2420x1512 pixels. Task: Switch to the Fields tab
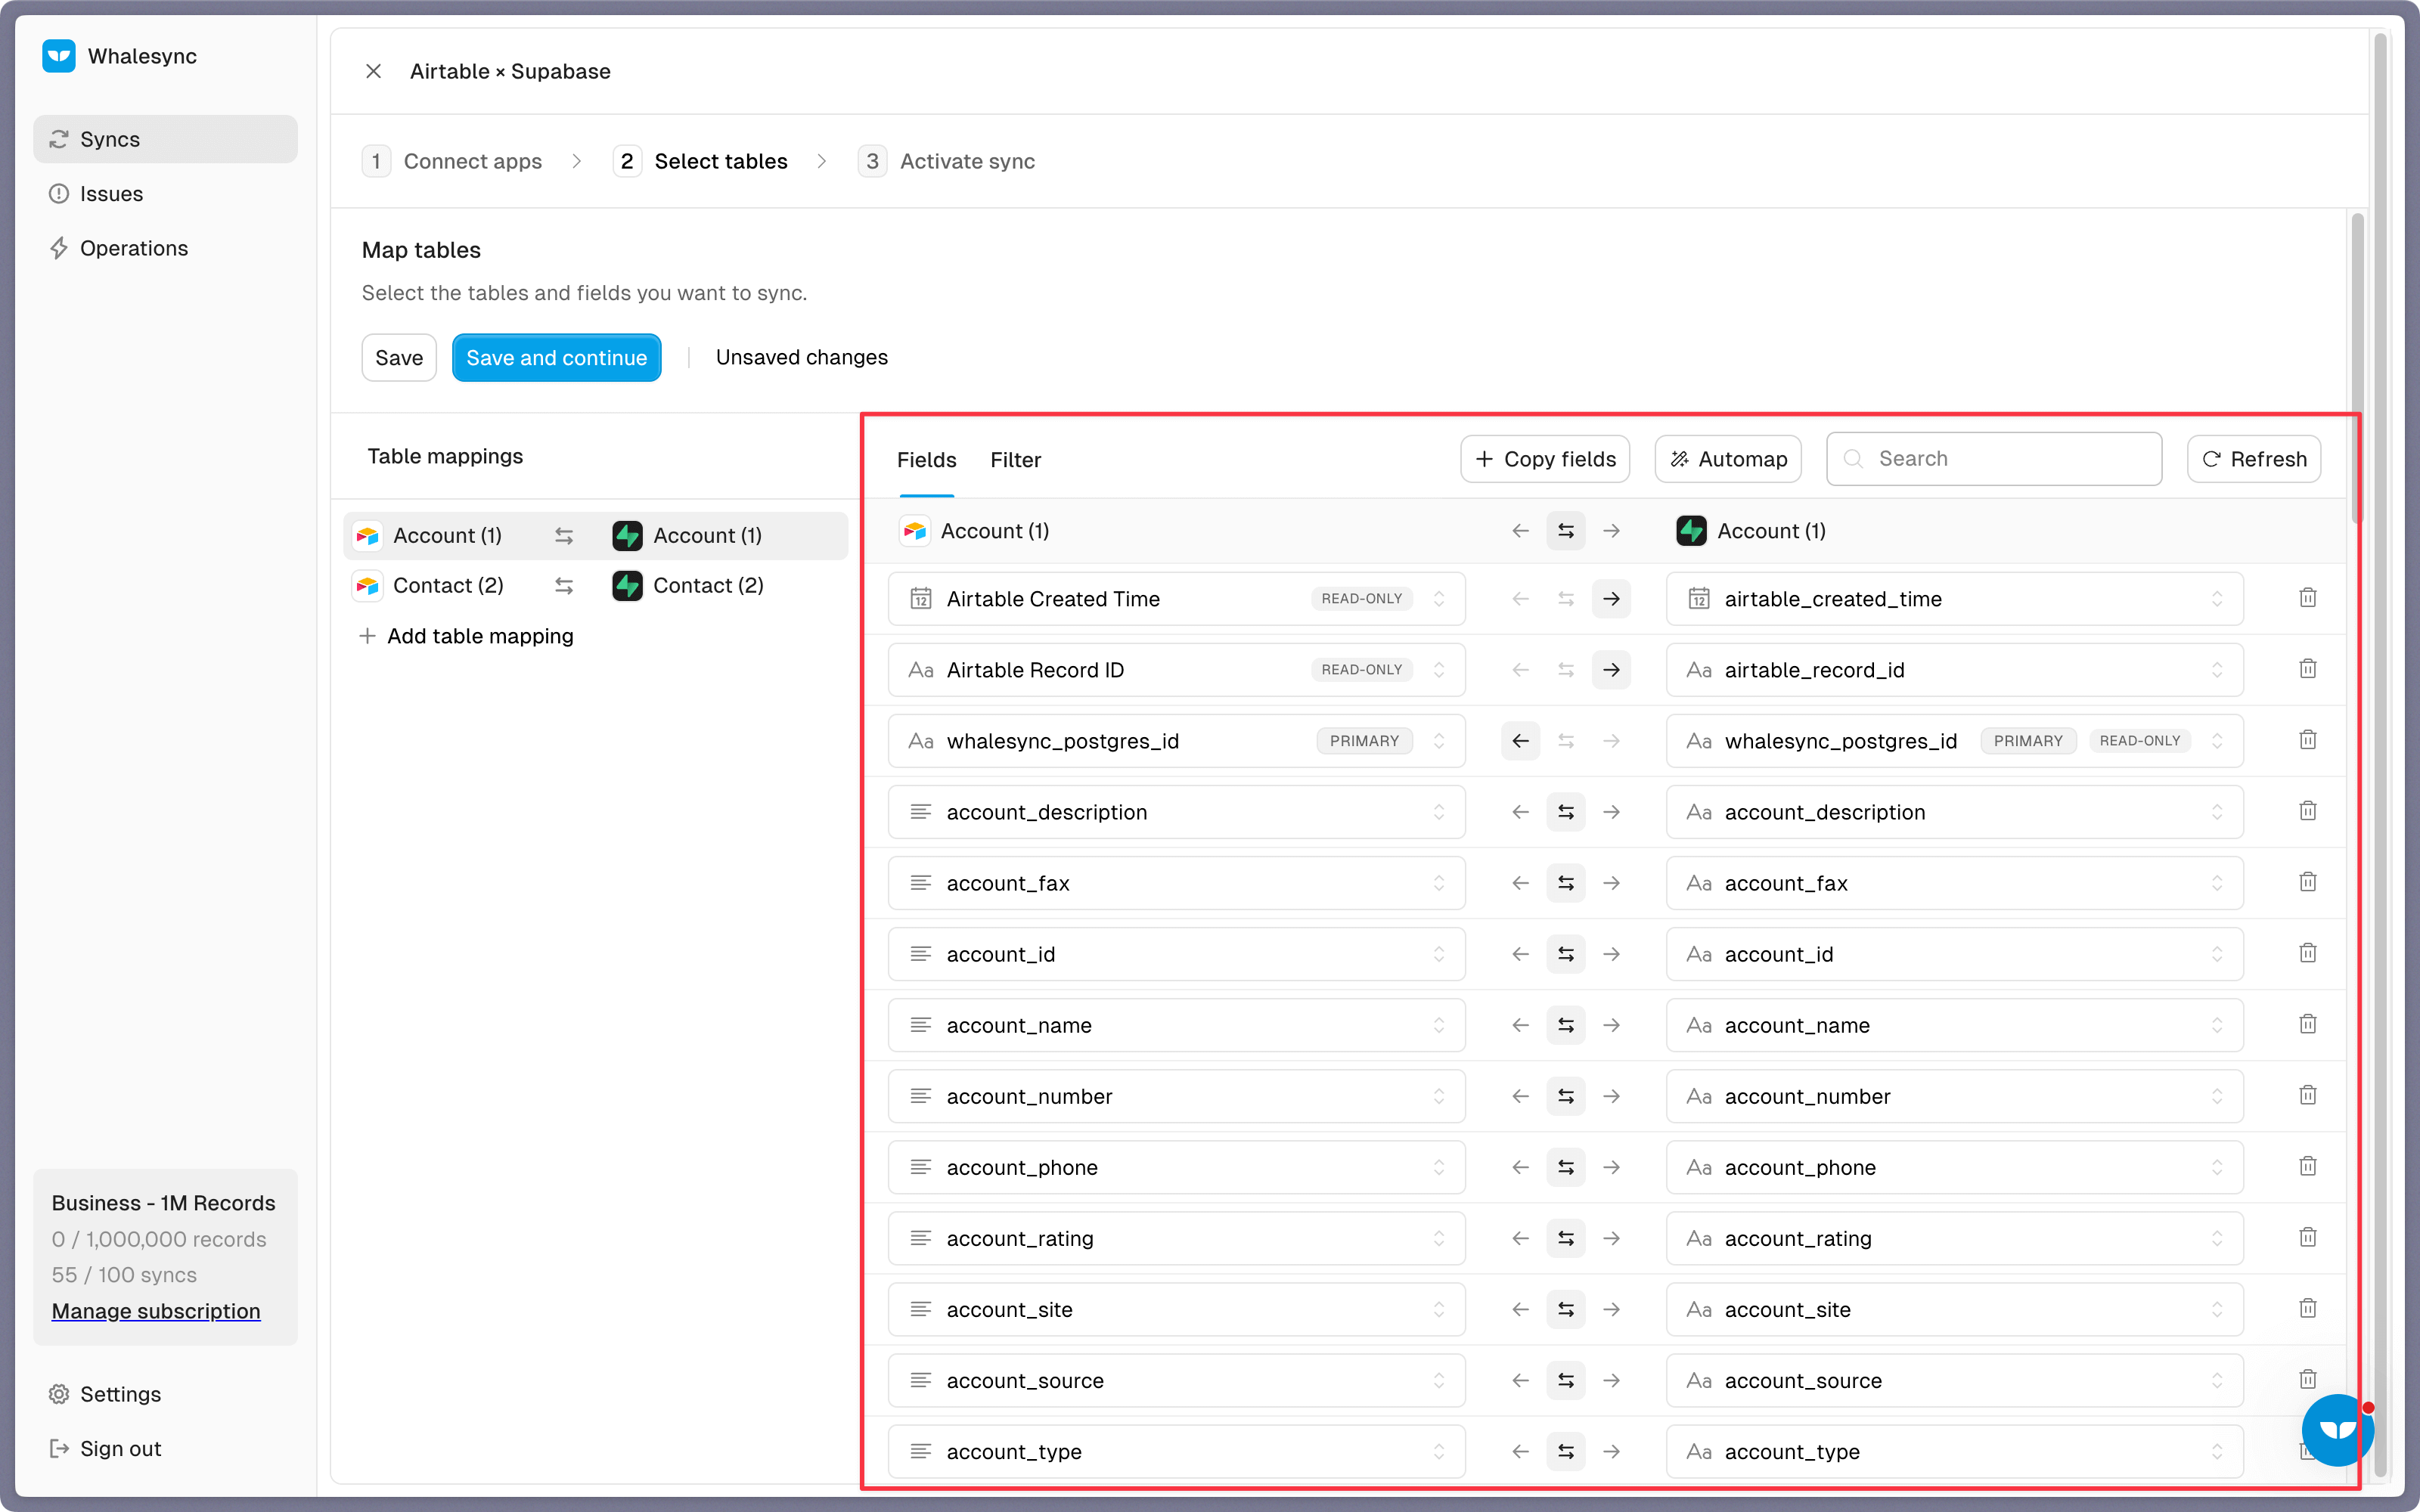click(x=926, y=460)
